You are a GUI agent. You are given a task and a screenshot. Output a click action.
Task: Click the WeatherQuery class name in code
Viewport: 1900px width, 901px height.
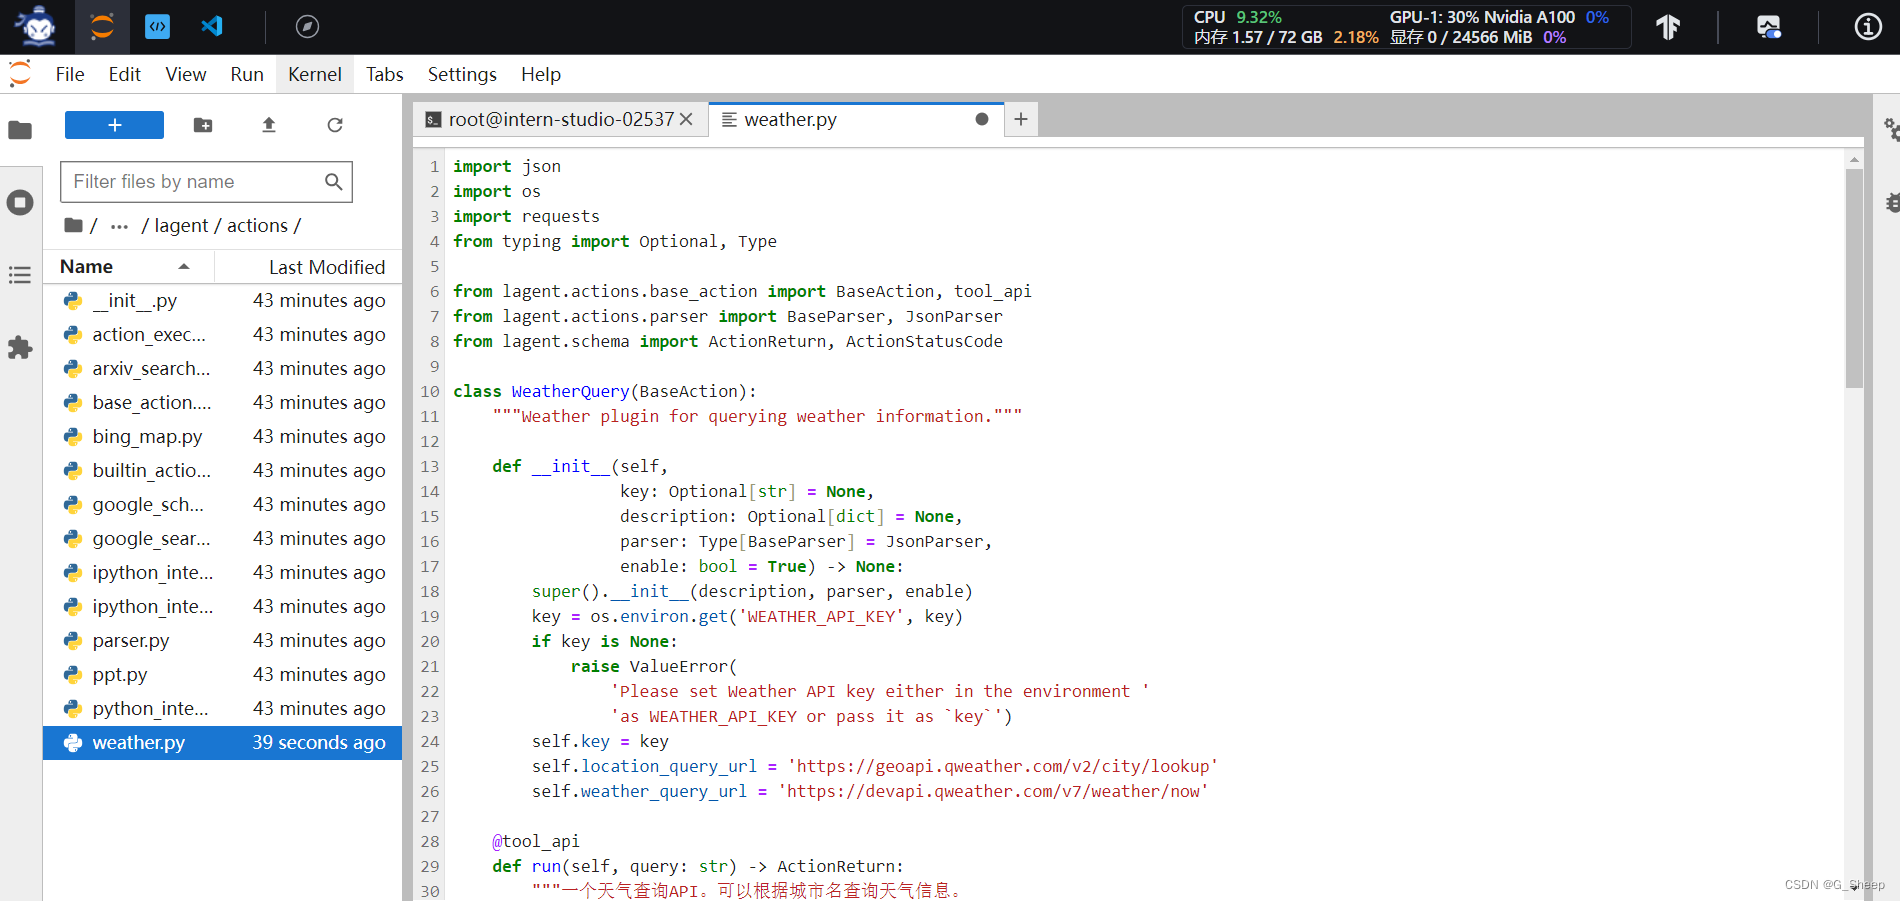coord(570,392)
